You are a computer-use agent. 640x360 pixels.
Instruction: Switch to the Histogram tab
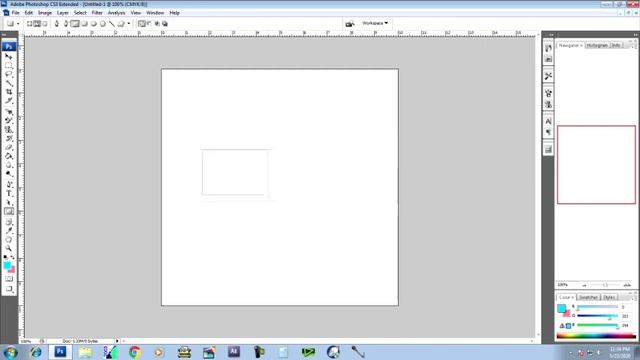click(597, 45)
